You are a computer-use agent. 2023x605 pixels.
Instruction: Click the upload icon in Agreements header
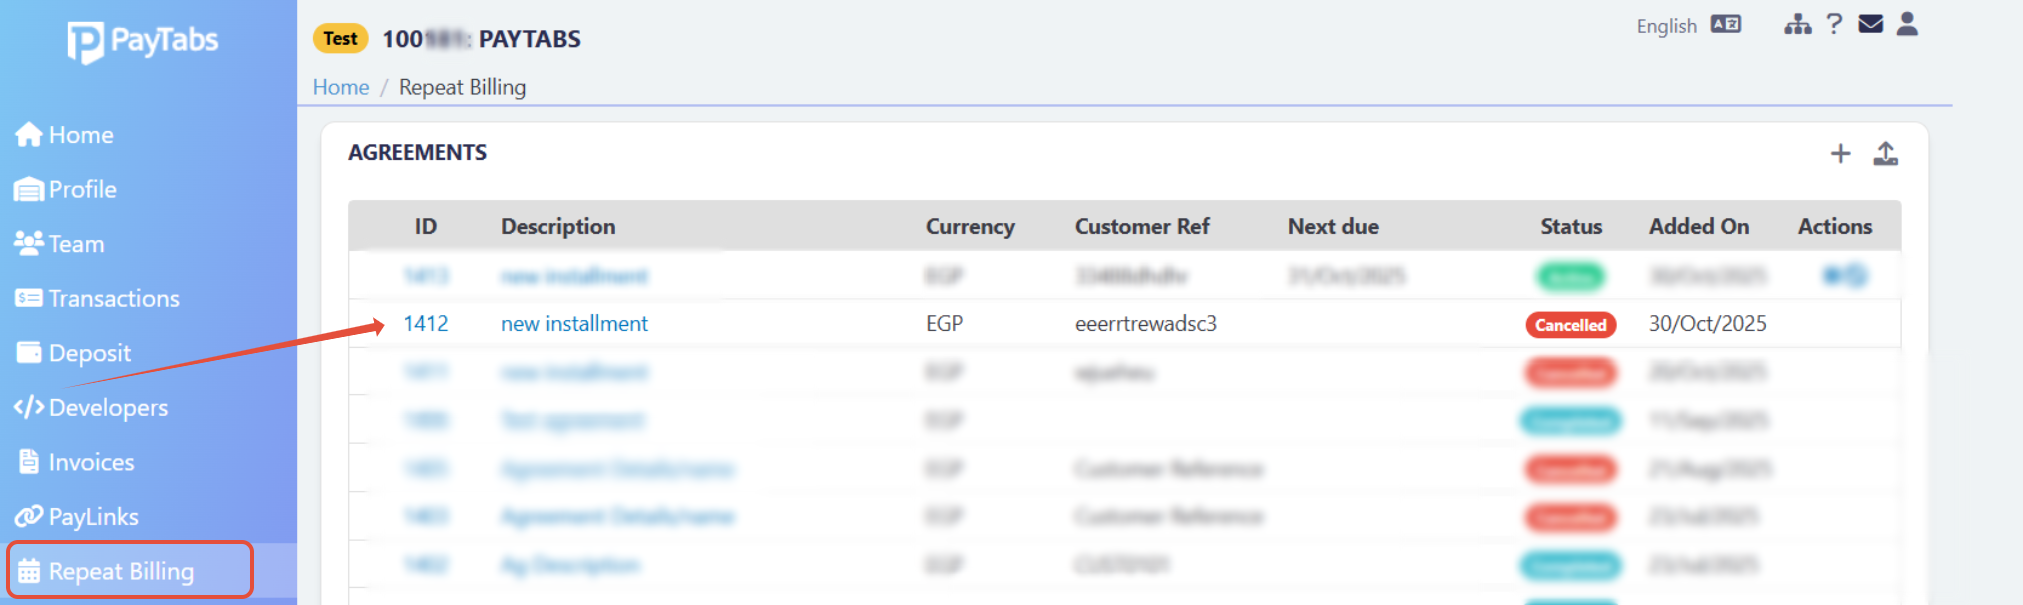coord(1885,154)
